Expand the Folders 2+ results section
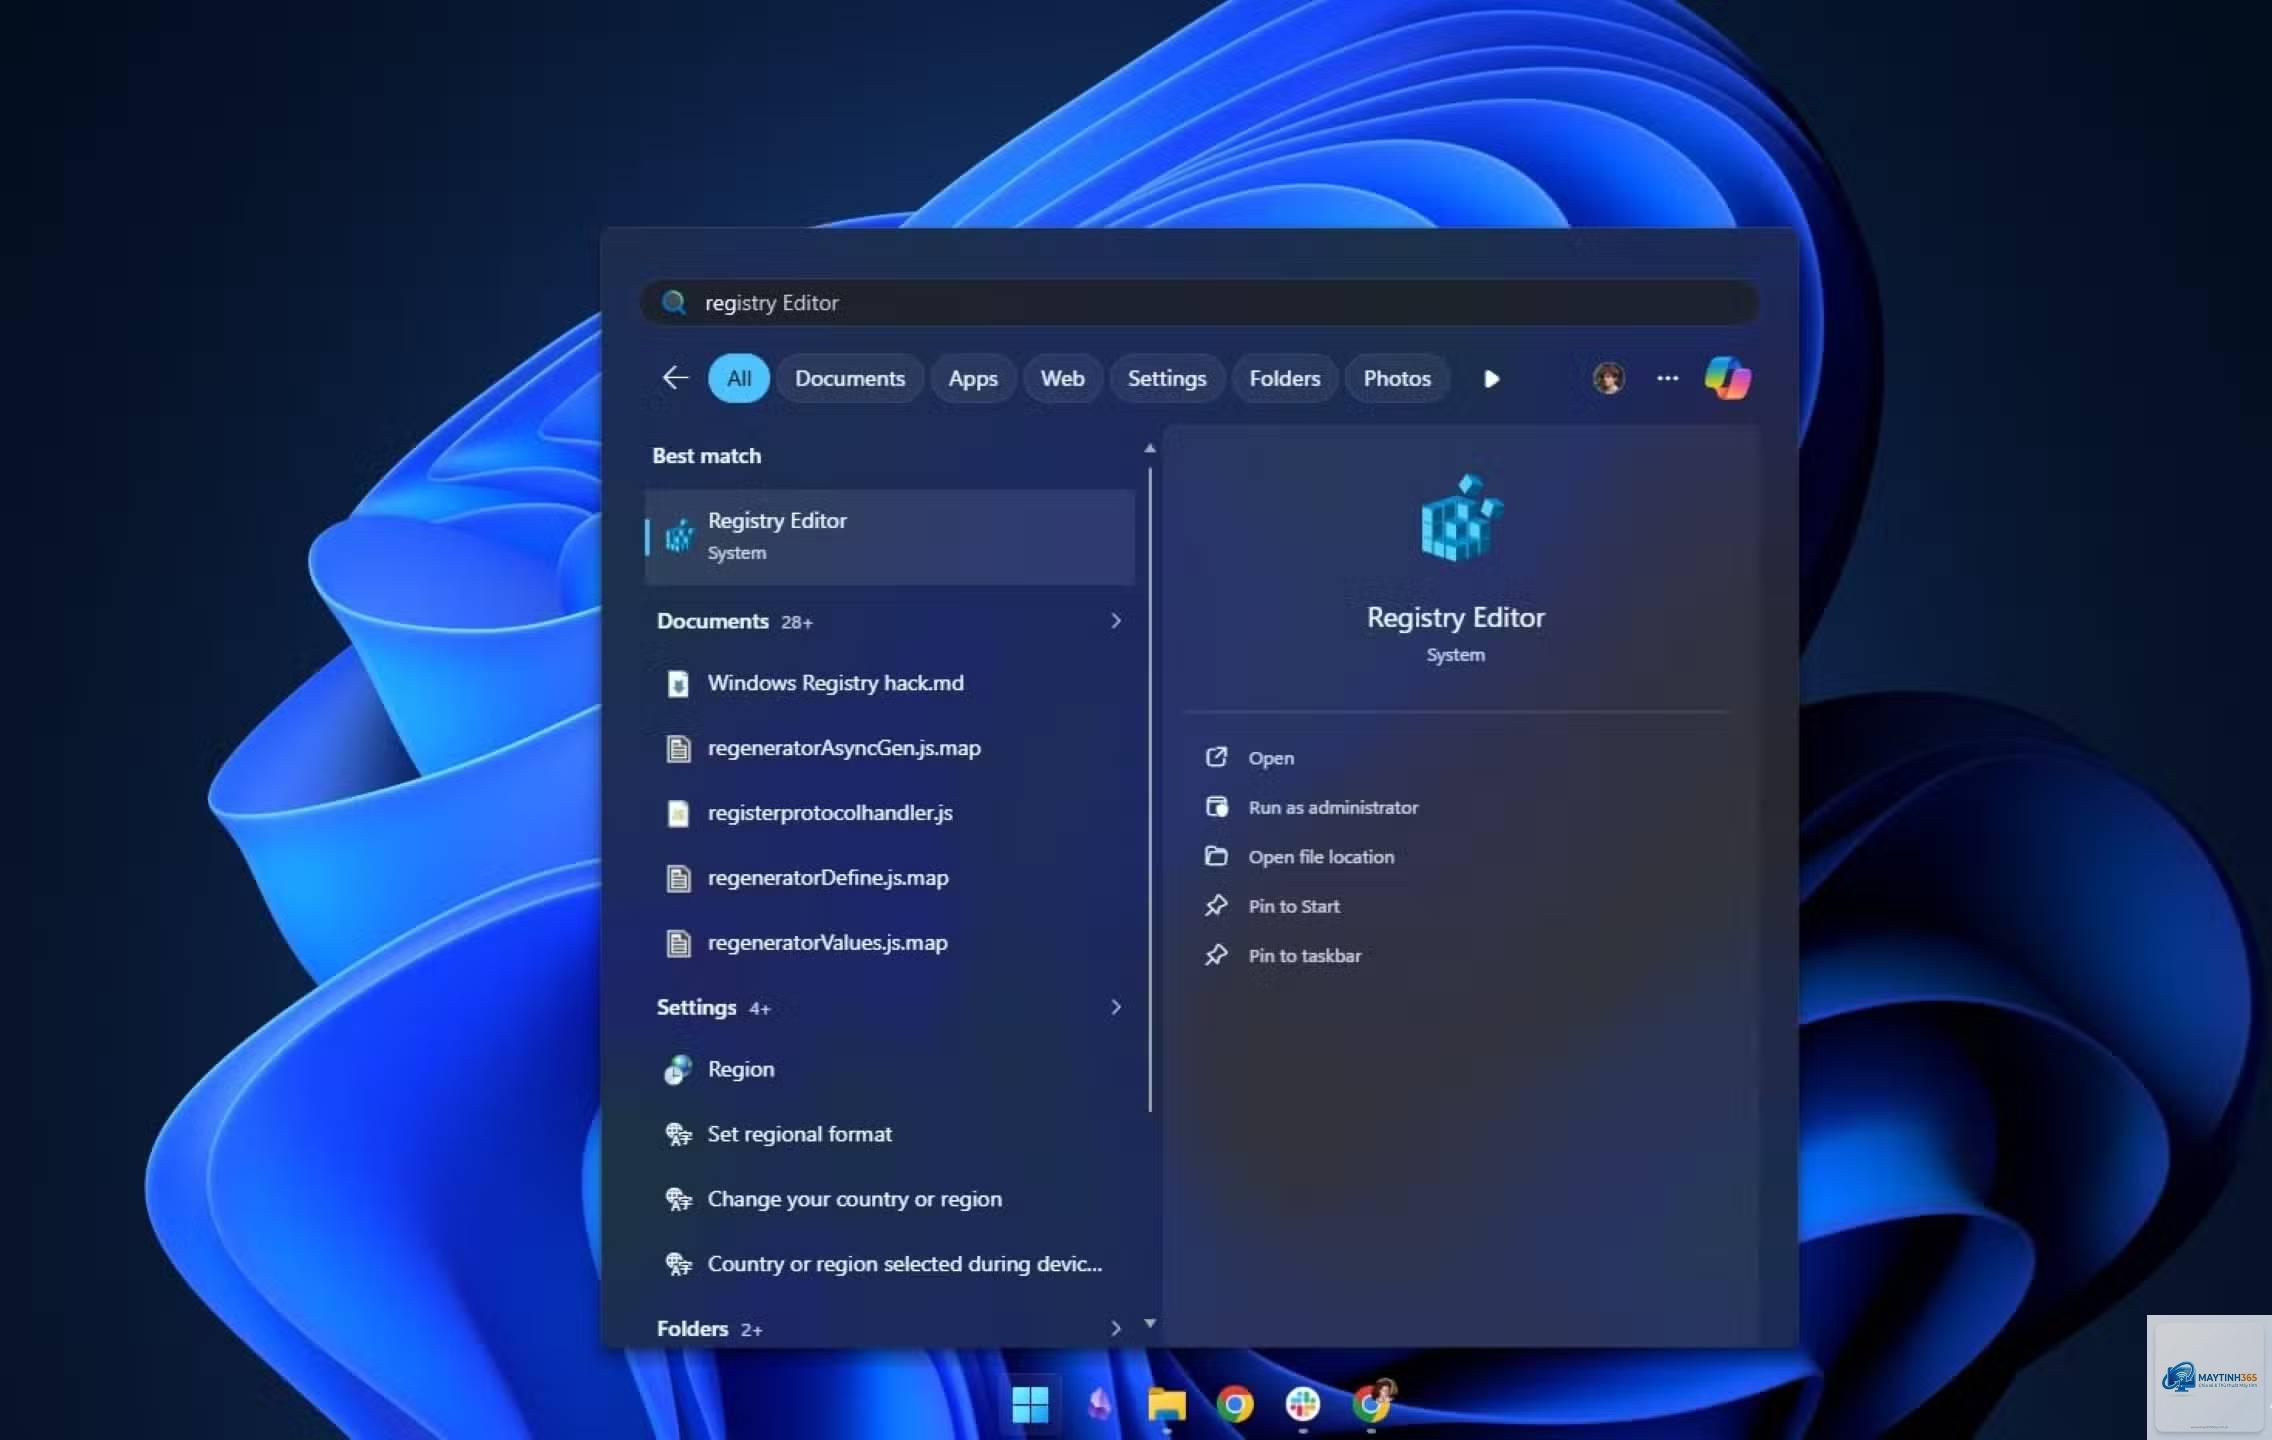The height and width of the screenshot is (1440, 2272). (x=1116, y=1328)
